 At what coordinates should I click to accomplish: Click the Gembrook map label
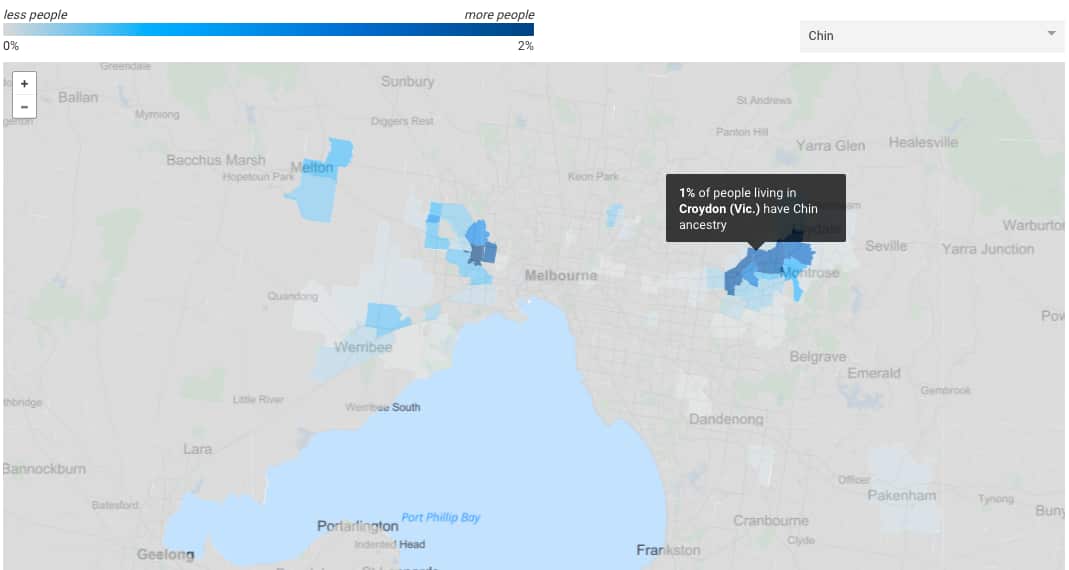945,391
